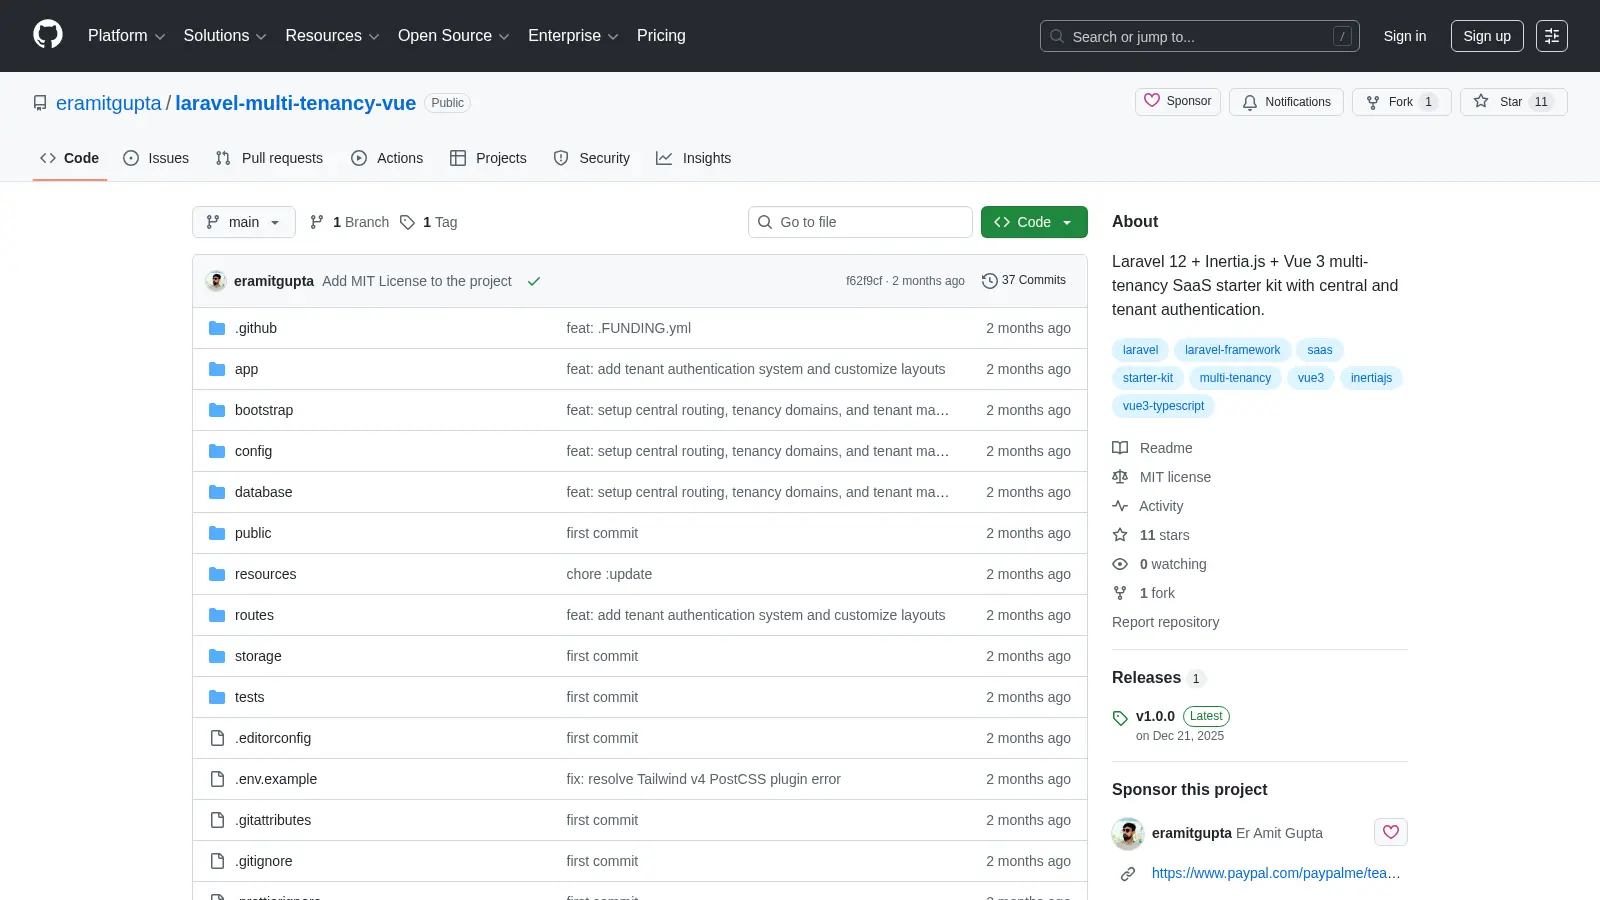Image resolution: width=1600 pixels, height=900 pixels.
Task: Click Sign in
Action: [x=1405, y=36]
